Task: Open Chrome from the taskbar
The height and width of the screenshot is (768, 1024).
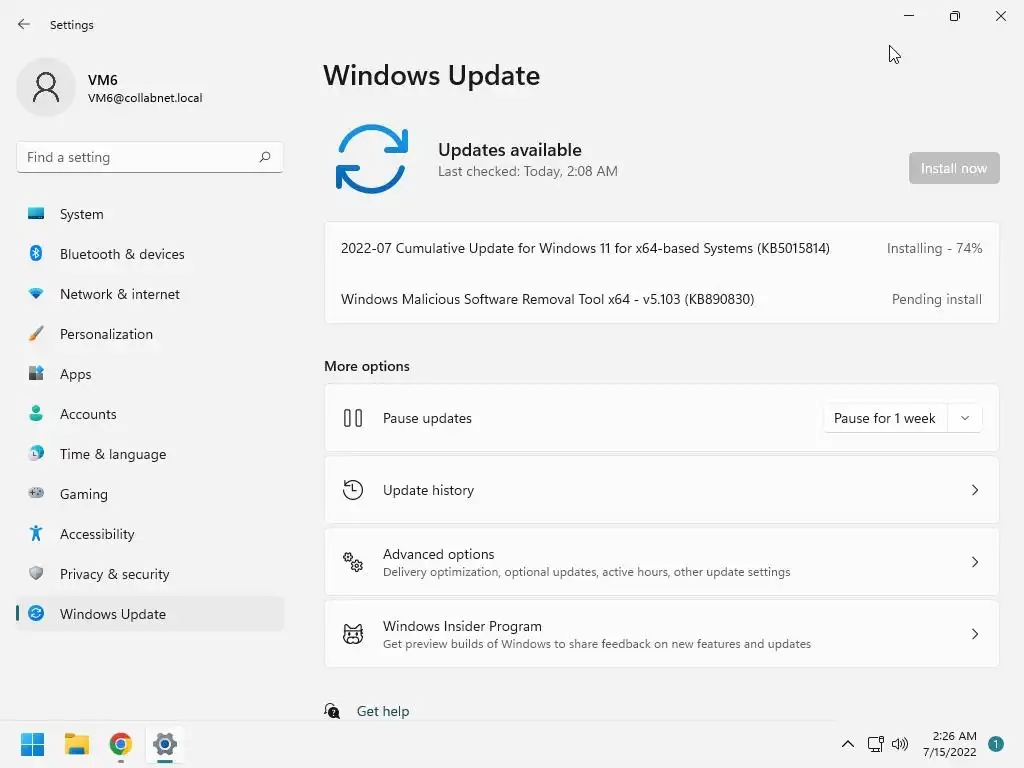Action: pos(121,744)
